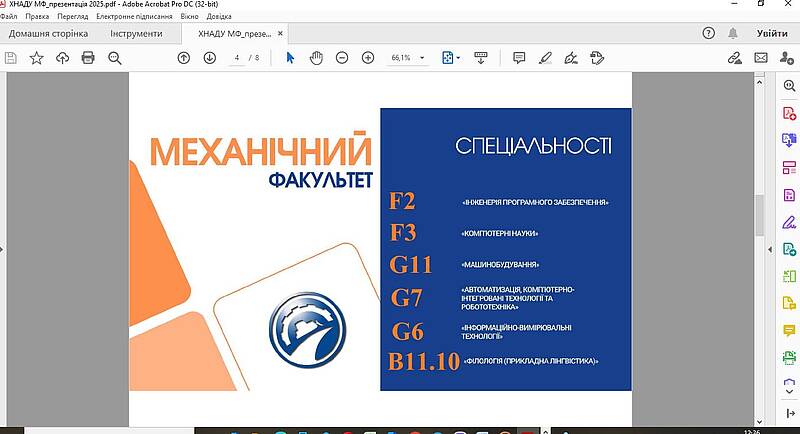Close the ХНАДУ МФ document tab
Viewport: 800px width, 434px height.
280,34
